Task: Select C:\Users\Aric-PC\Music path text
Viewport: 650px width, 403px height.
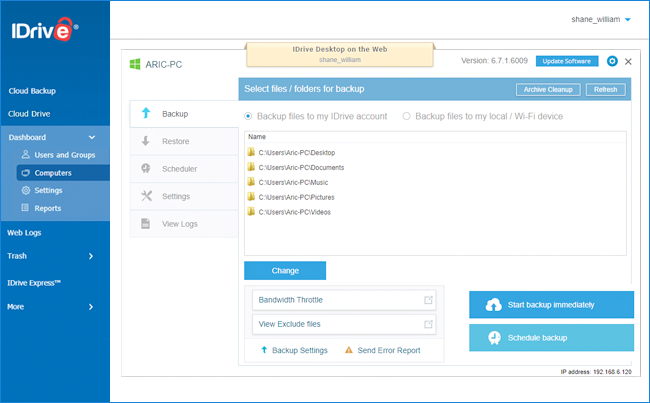Action: [x=293, y=182]
